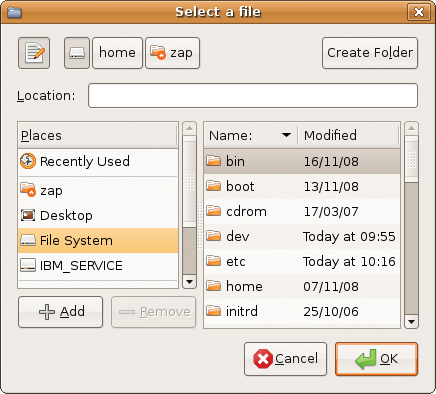Click the initrd folder icon
436x394 pixels.
[x=213, y=311]
